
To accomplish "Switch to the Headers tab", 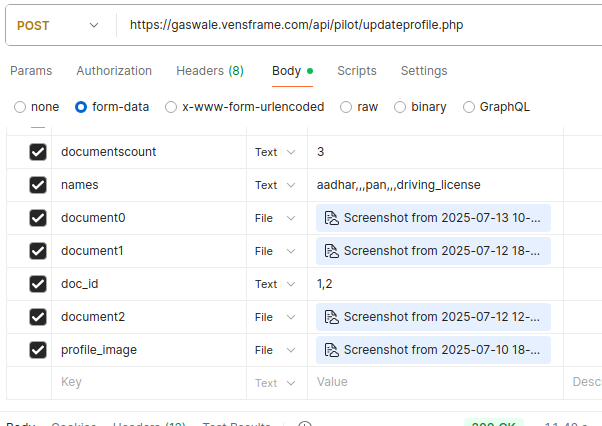I will coord(209,71).
